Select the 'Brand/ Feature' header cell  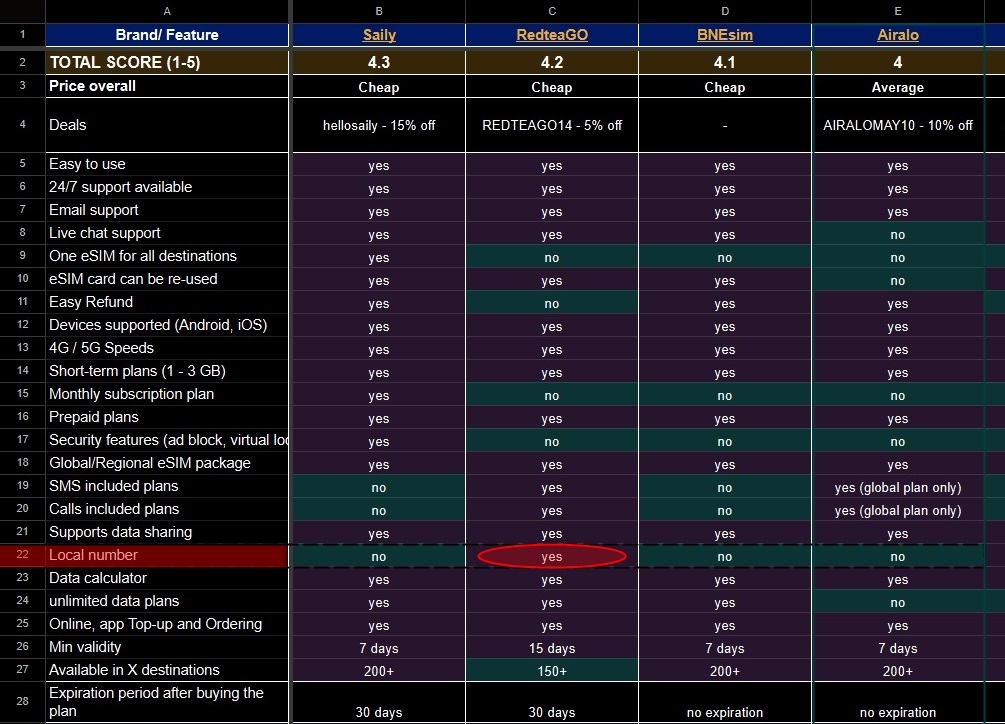point(166,35)
